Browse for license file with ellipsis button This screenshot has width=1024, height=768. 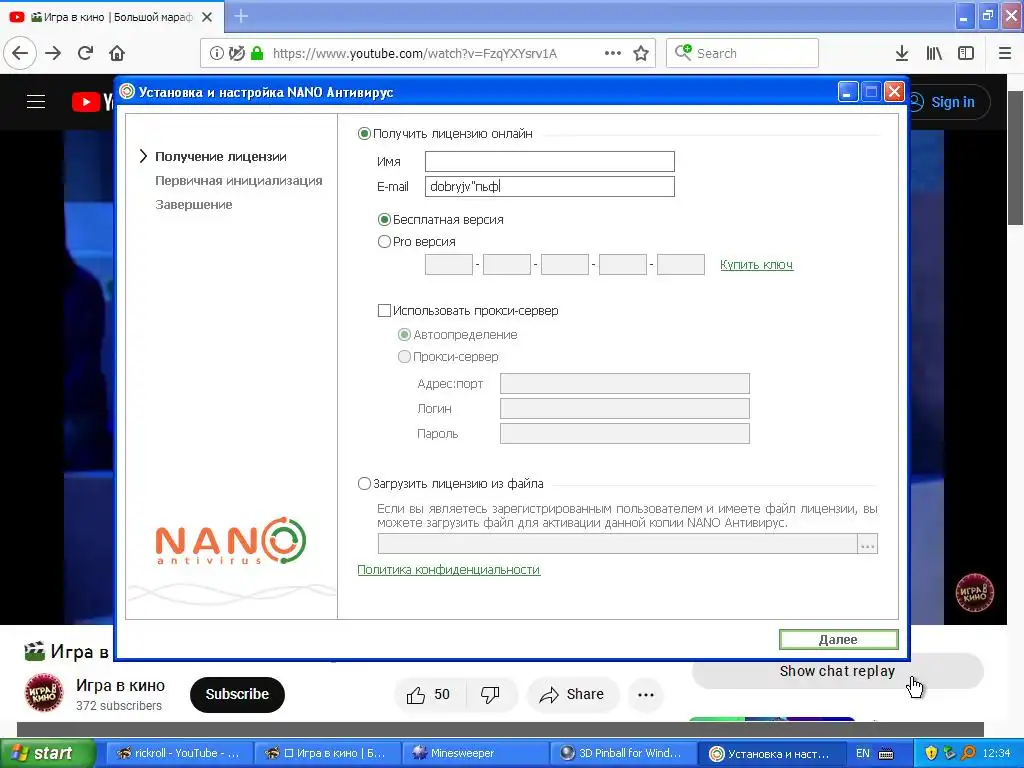point(867,544)
